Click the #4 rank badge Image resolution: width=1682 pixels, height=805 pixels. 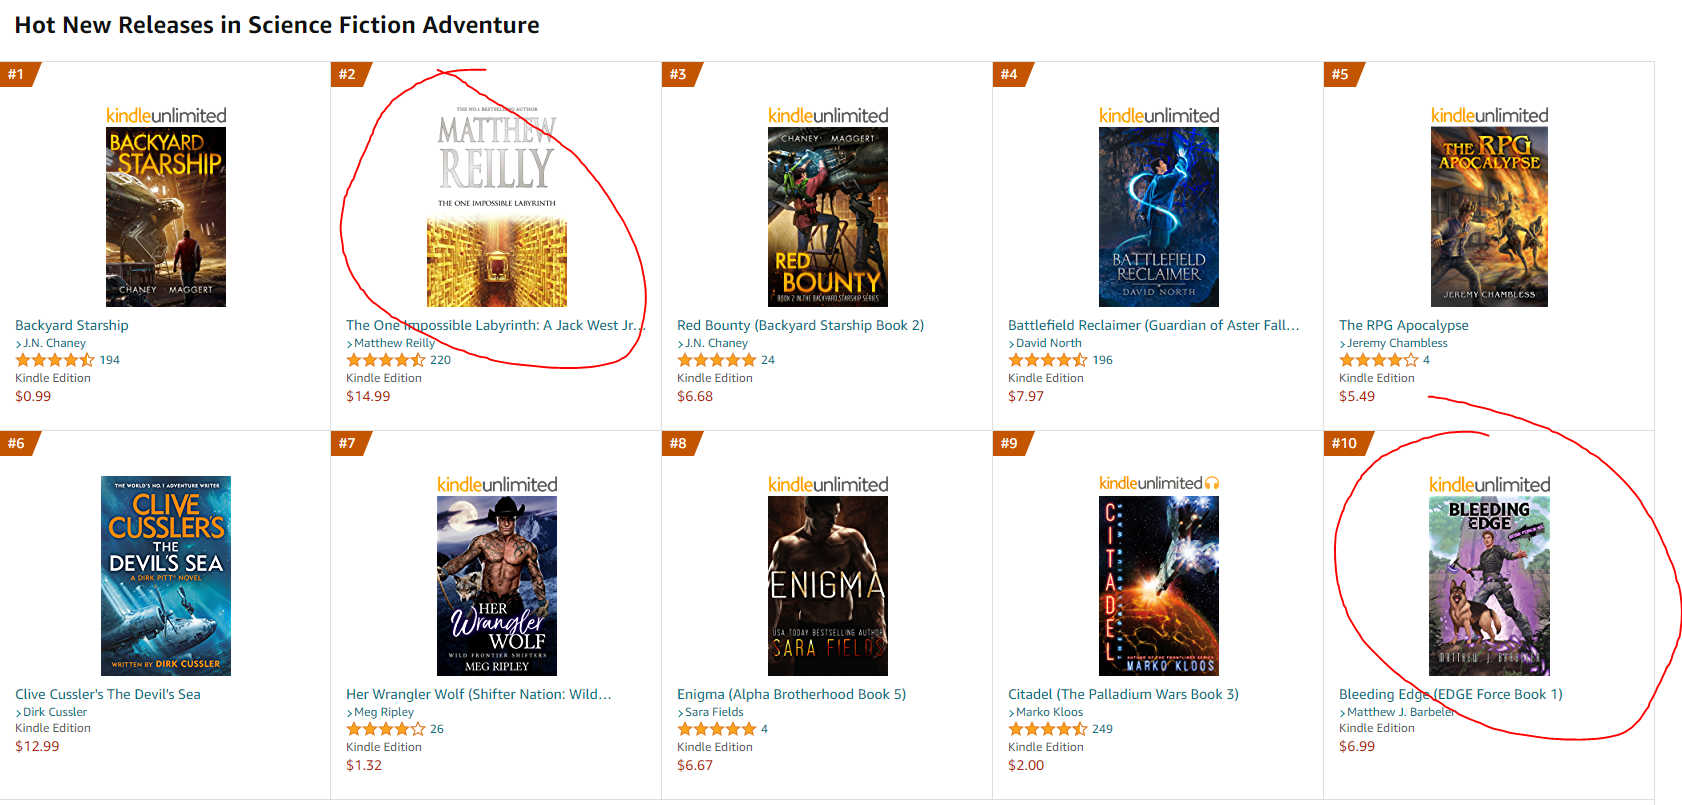pyautogui.click(x=1011, y=74)
